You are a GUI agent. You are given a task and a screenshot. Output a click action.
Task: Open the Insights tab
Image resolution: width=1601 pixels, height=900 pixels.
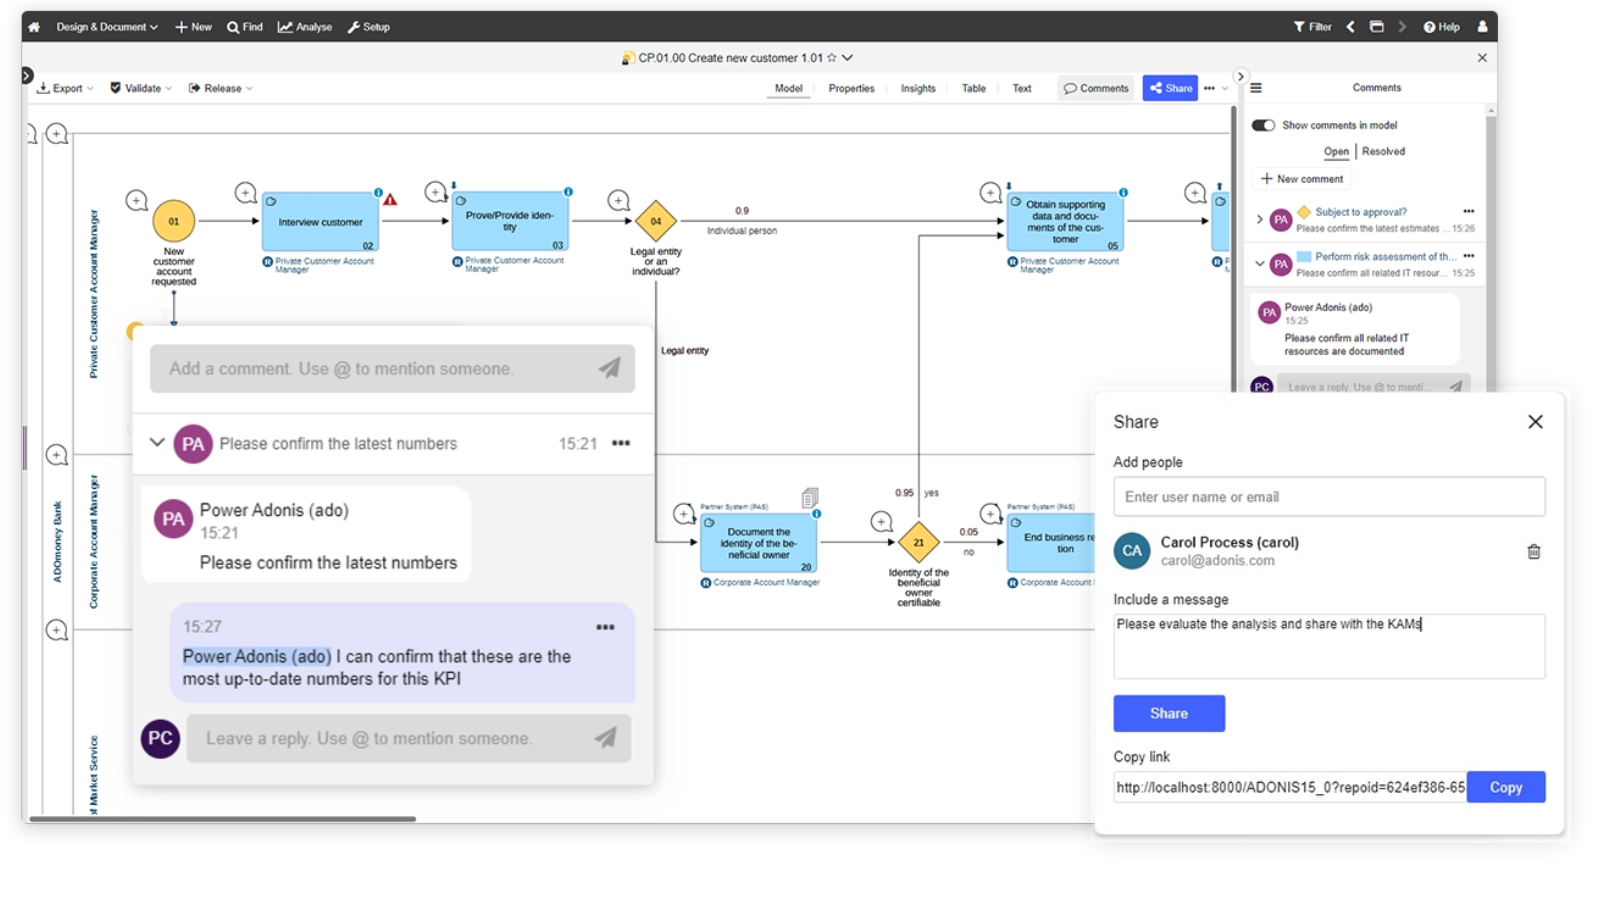point(918,88)
